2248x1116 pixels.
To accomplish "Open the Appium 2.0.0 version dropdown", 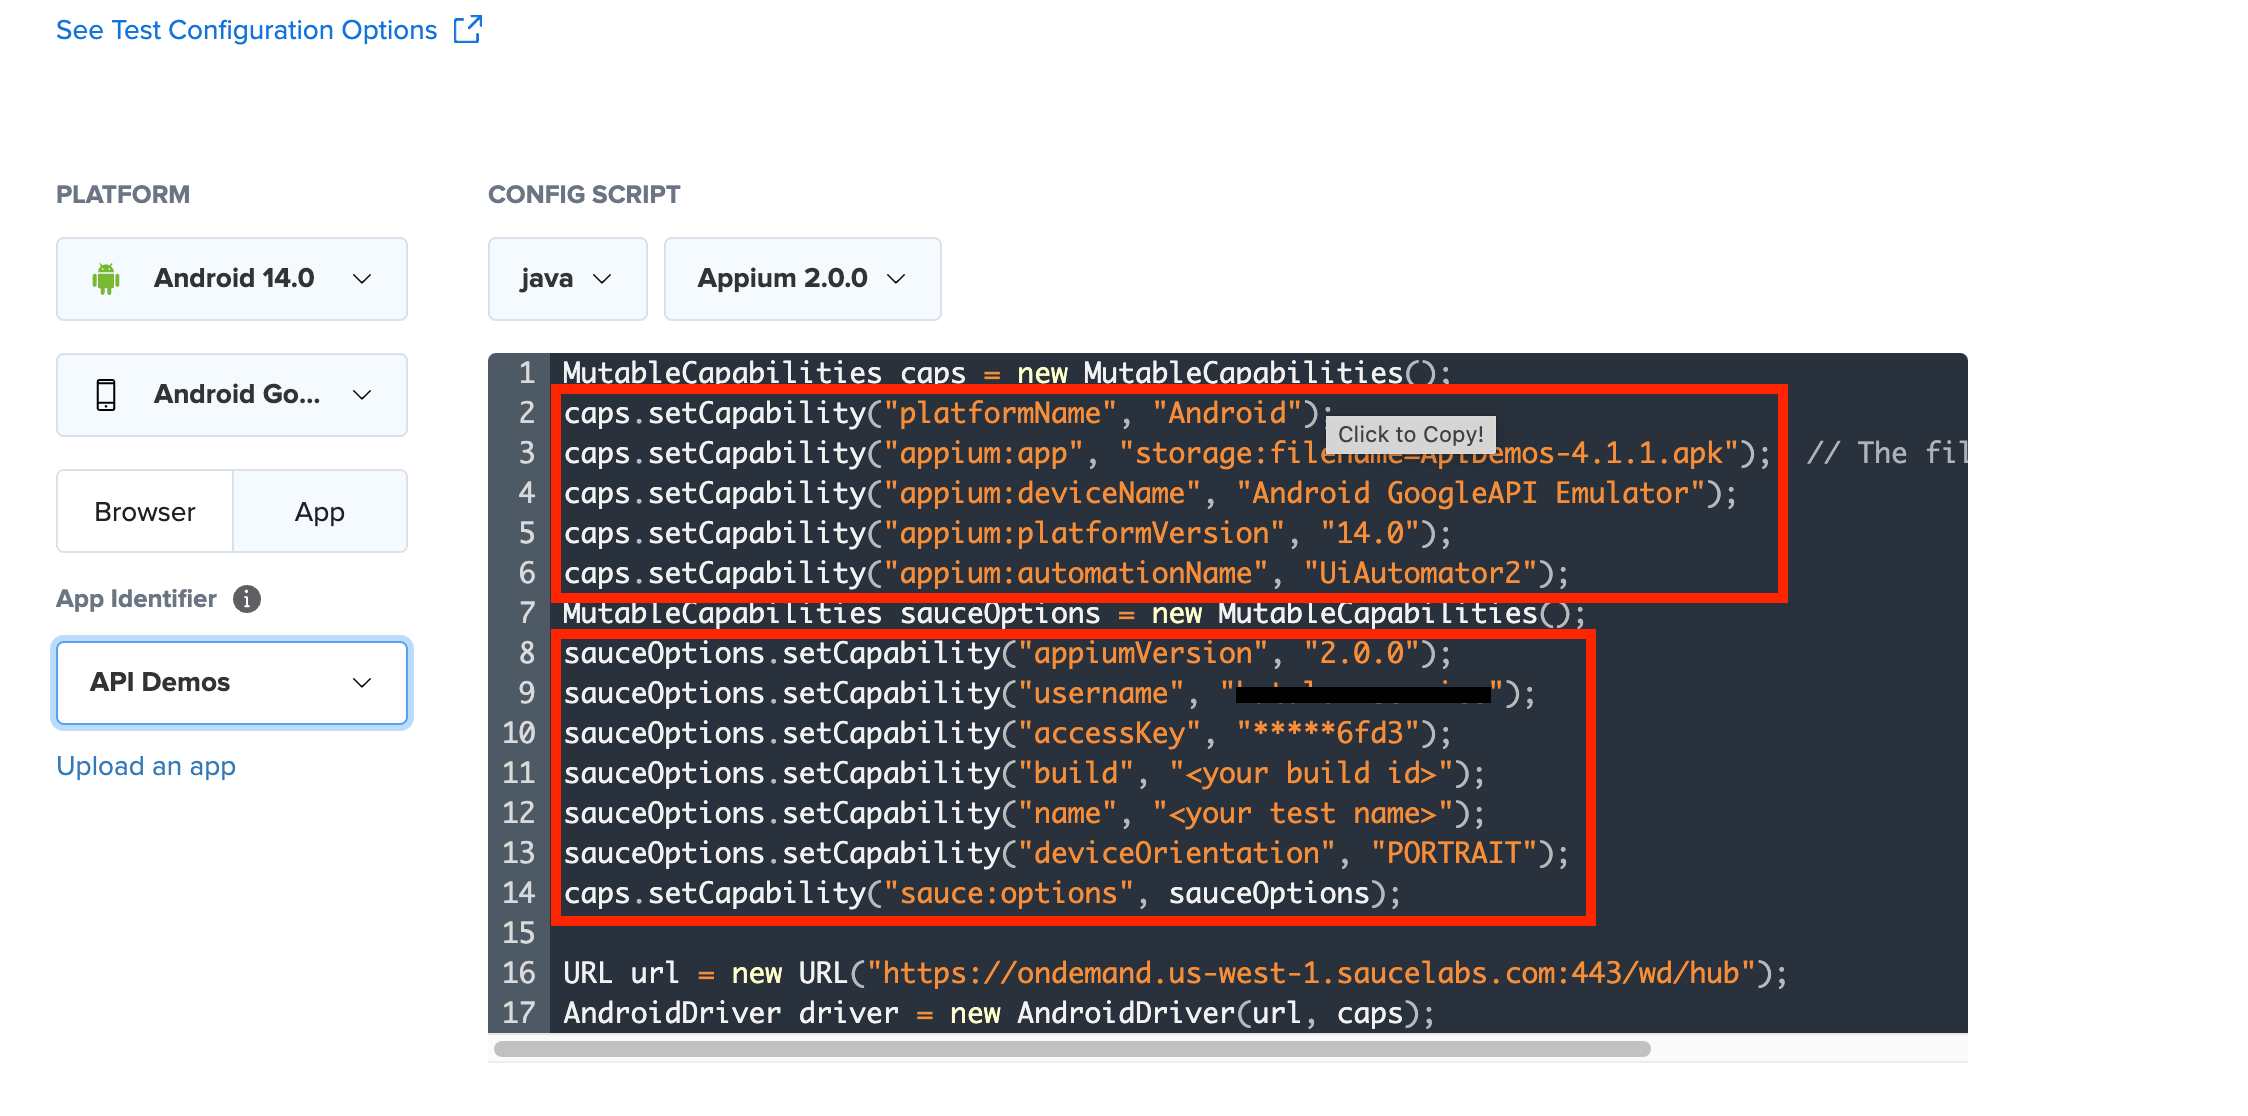I will [802, 279].
